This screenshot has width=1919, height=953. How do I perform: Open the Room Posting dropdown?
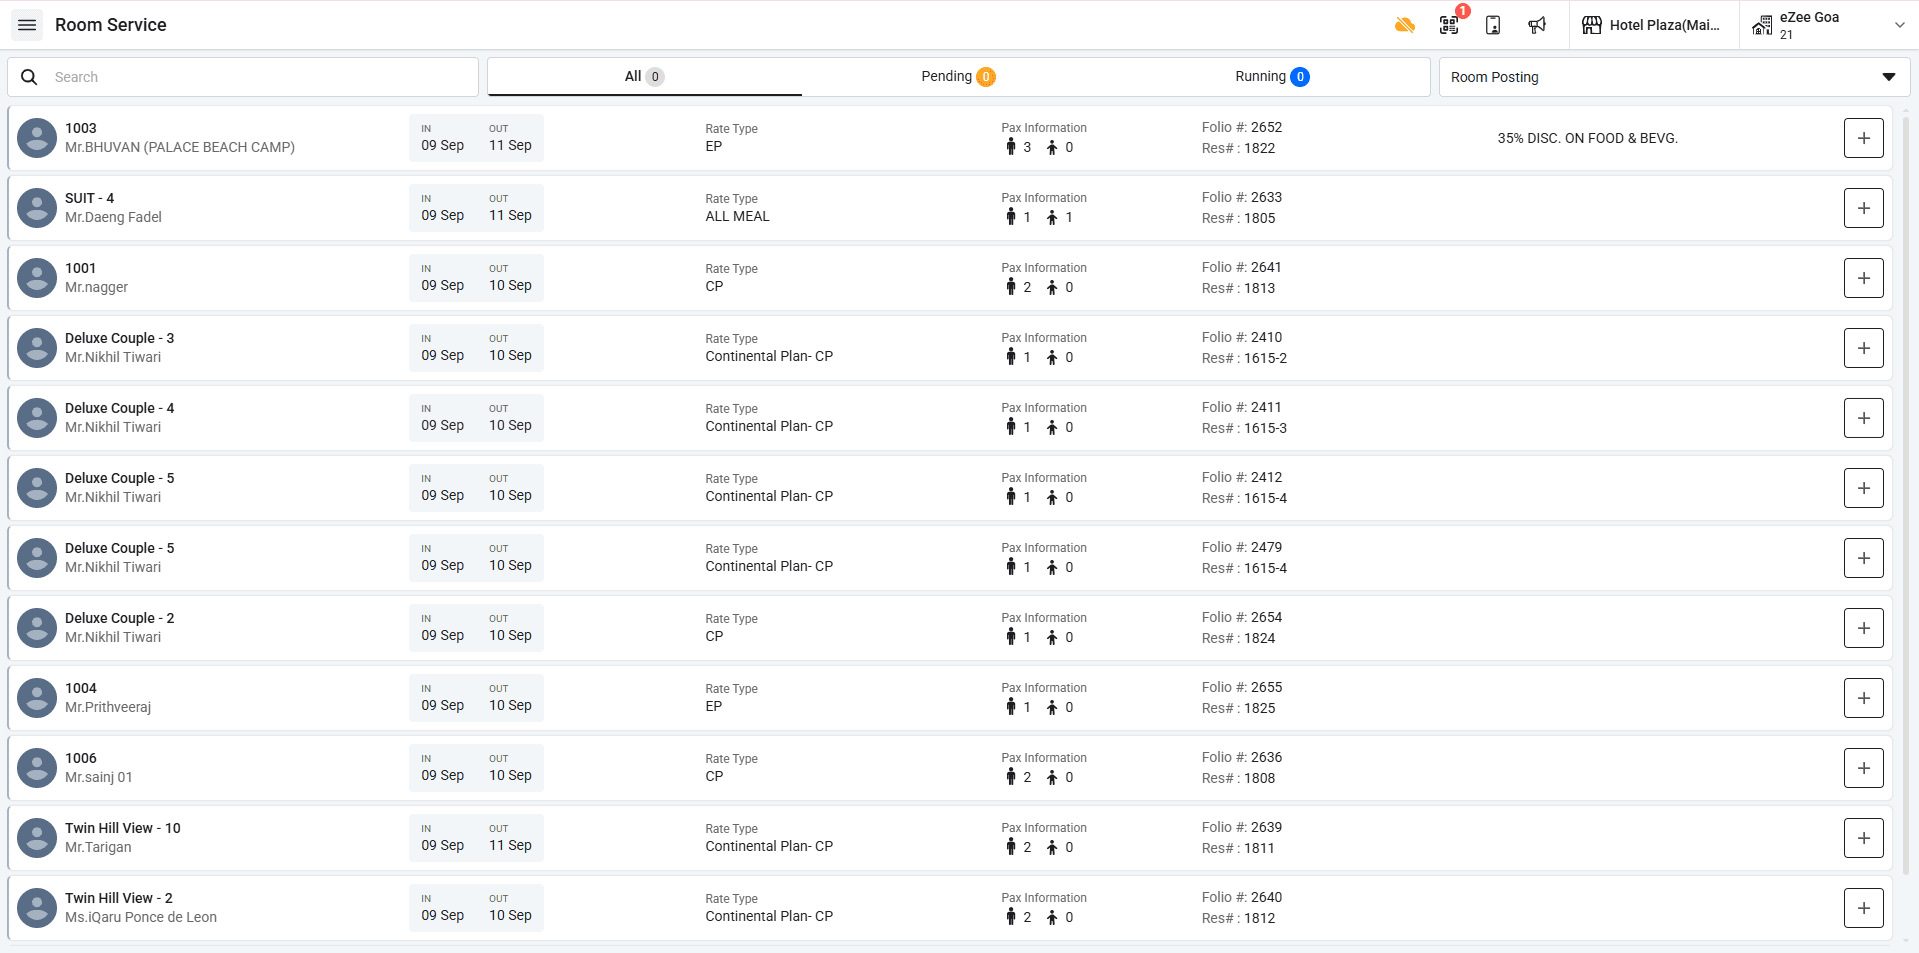pos(1674,77)
